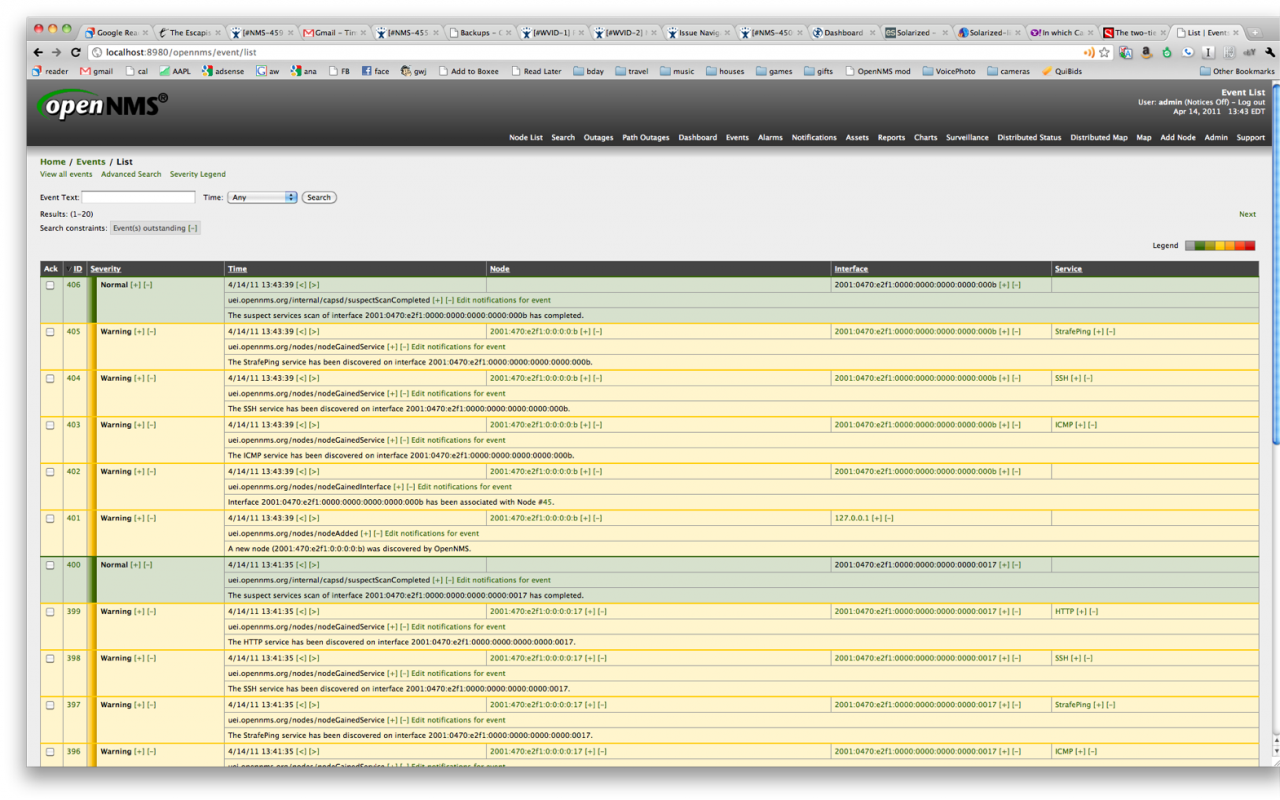The width and height of the screenshot is (1280, 800).
Task: Open the Advanced Search link
Action: [x=131, y=174]
